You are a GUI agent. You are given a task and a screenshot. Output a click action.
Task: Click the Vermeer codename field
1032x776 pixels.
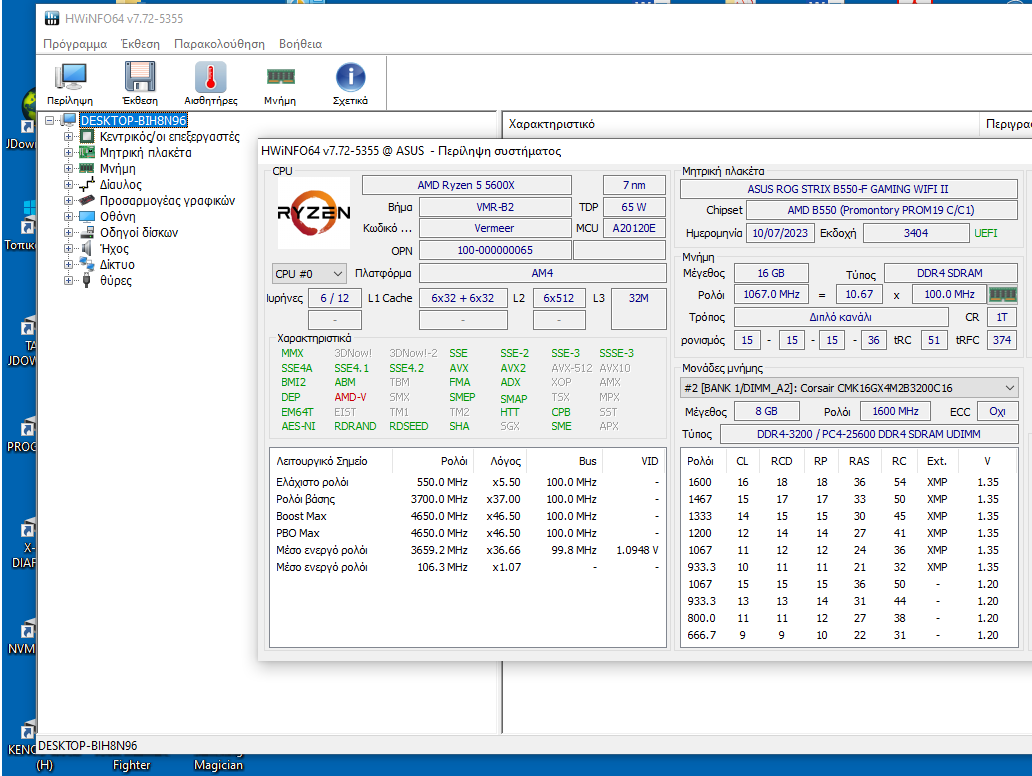click(494, 228)
